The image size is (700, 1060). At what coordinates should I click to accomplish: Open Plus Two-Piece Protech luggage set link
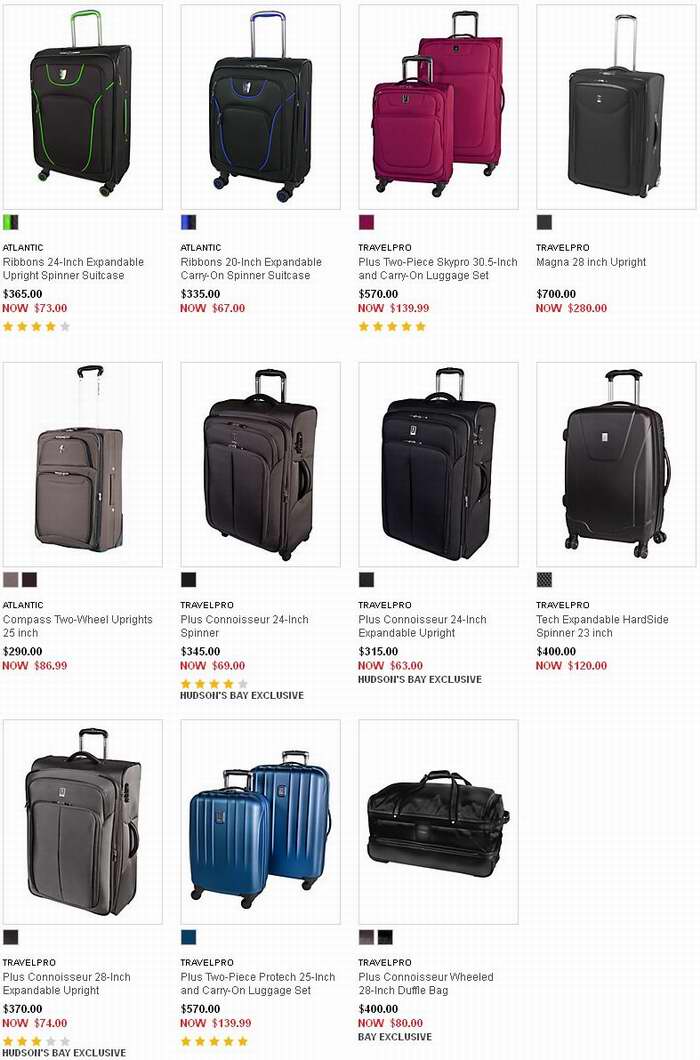click(x=258, y=984)
